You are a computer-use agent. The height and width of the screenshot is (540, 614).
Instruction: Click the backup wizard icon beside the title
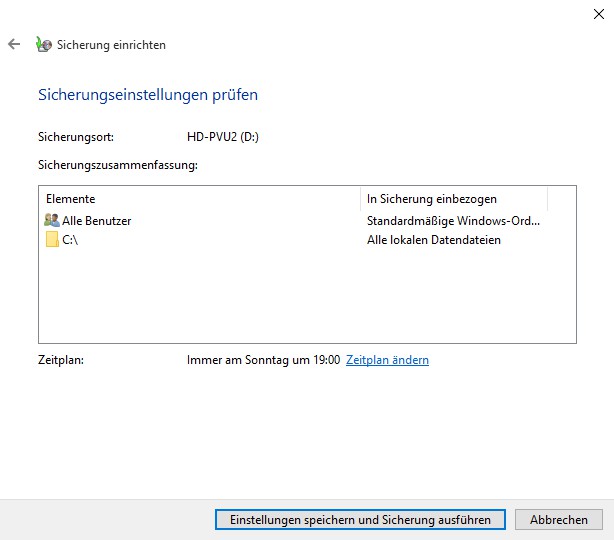tap(42, 44)
